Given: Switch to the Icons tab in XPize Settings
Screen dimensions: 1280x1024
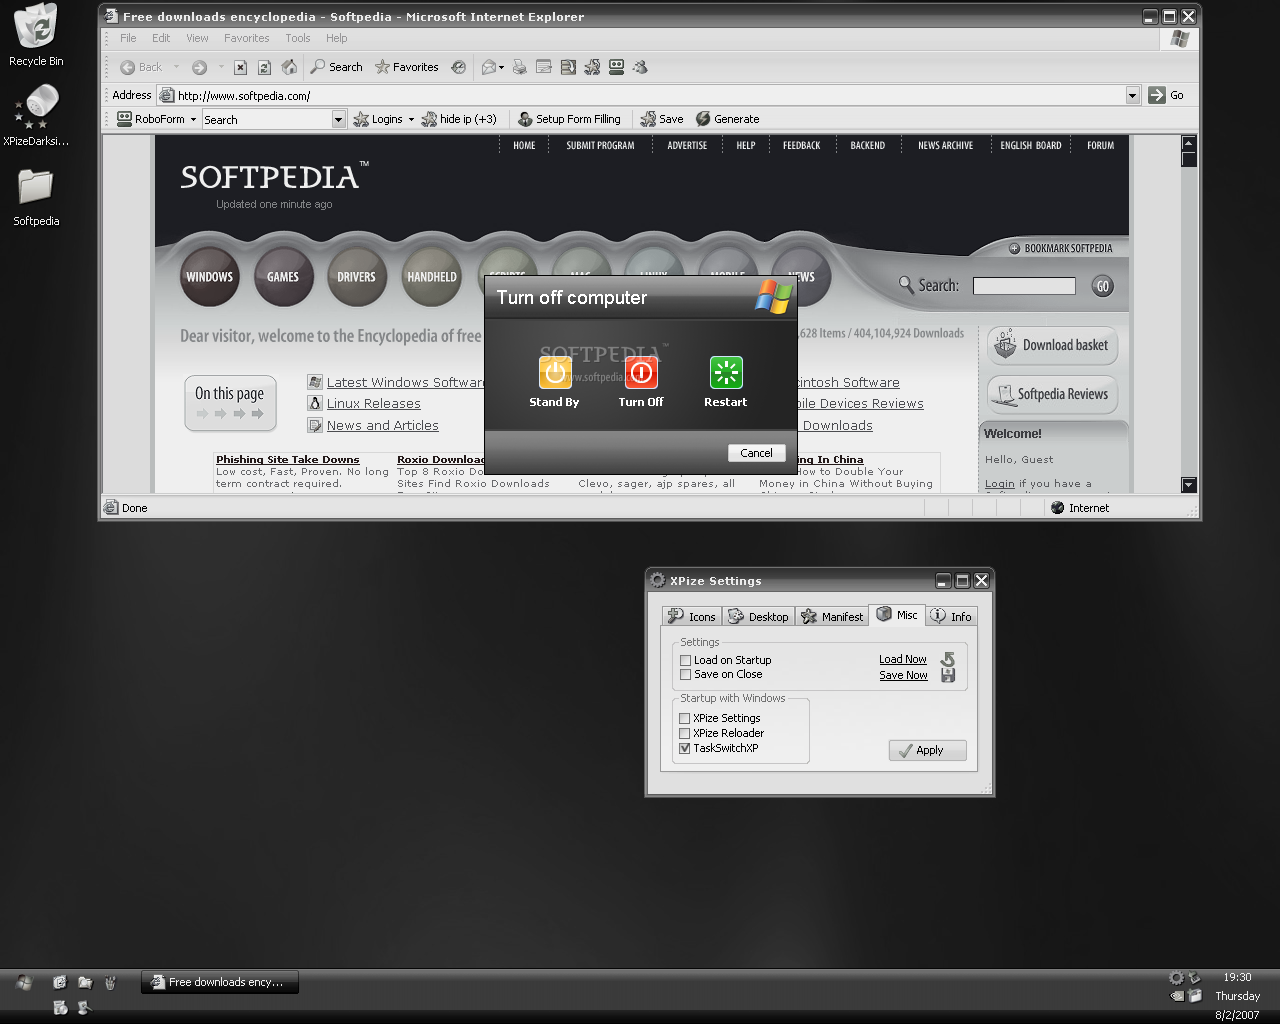Looking at the screenshot, I should [x=692, y=616].
